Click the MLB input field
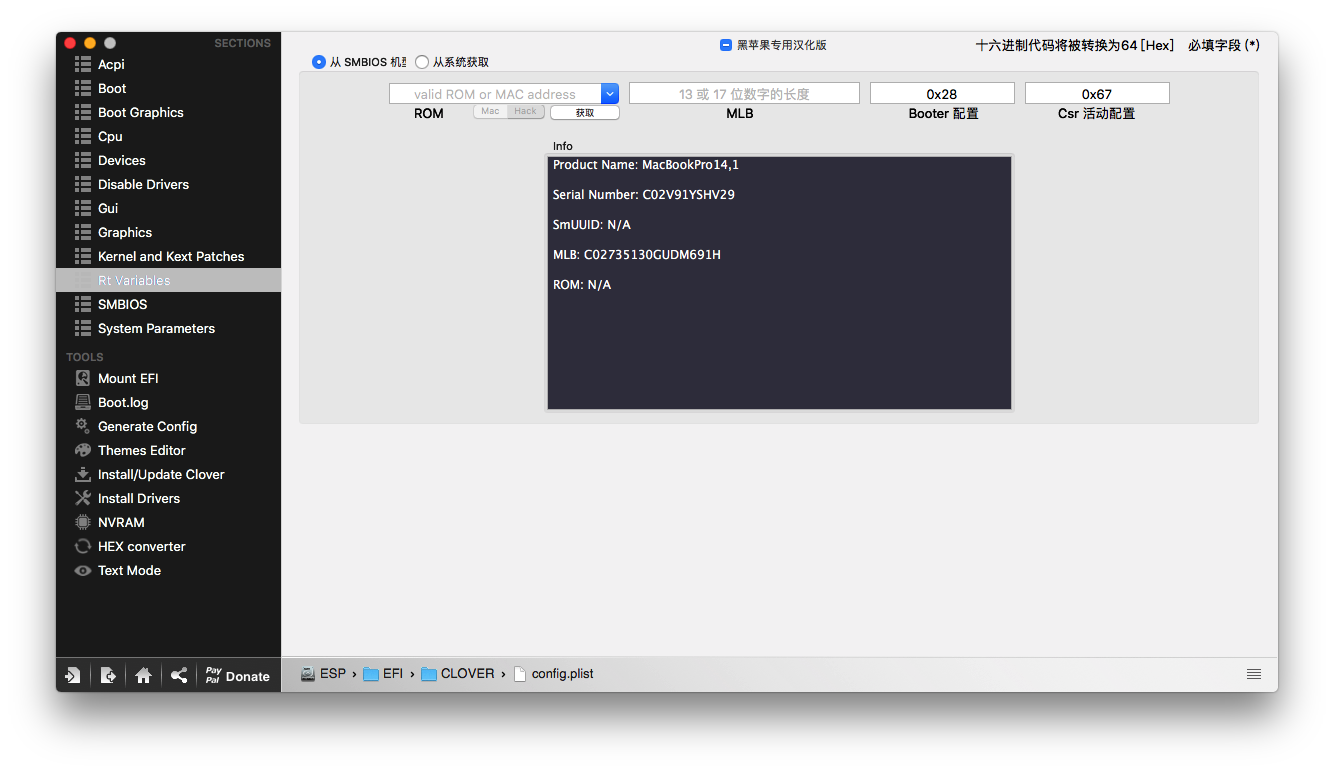 click(x=744, y=94)
